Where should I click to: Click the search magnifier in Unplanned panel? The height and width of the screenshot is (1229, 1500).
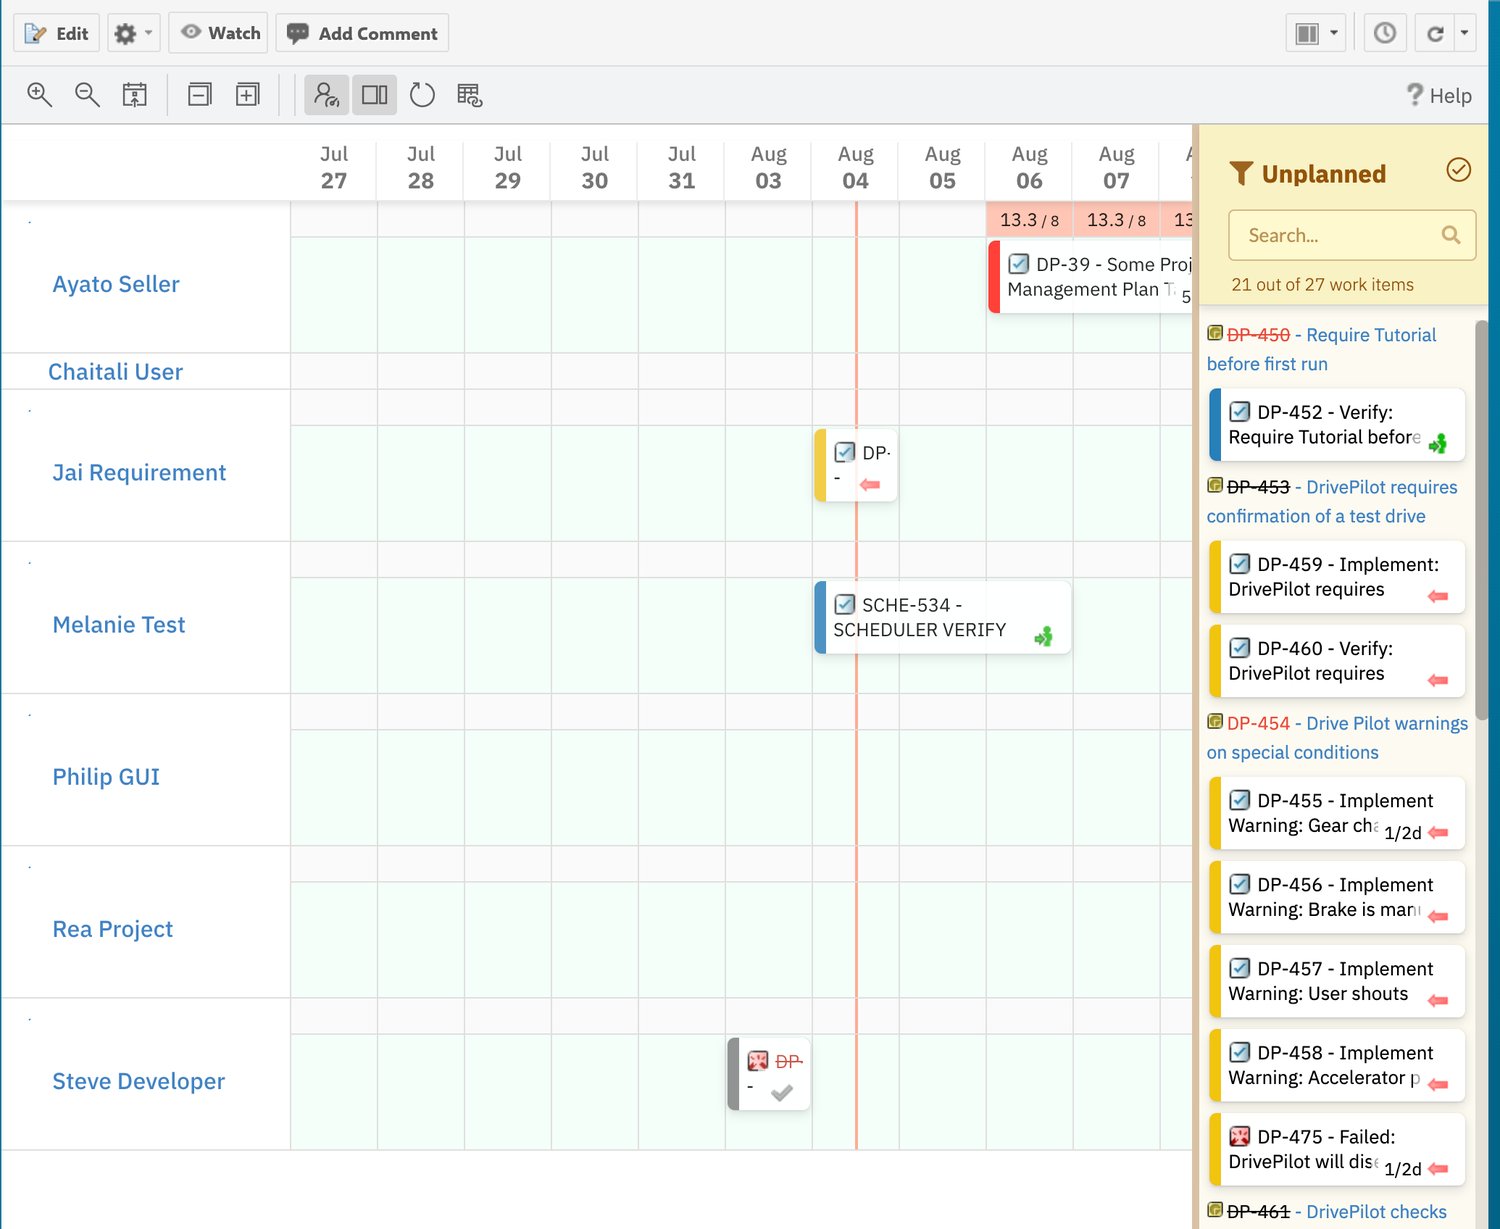(x=1451, y=235)
